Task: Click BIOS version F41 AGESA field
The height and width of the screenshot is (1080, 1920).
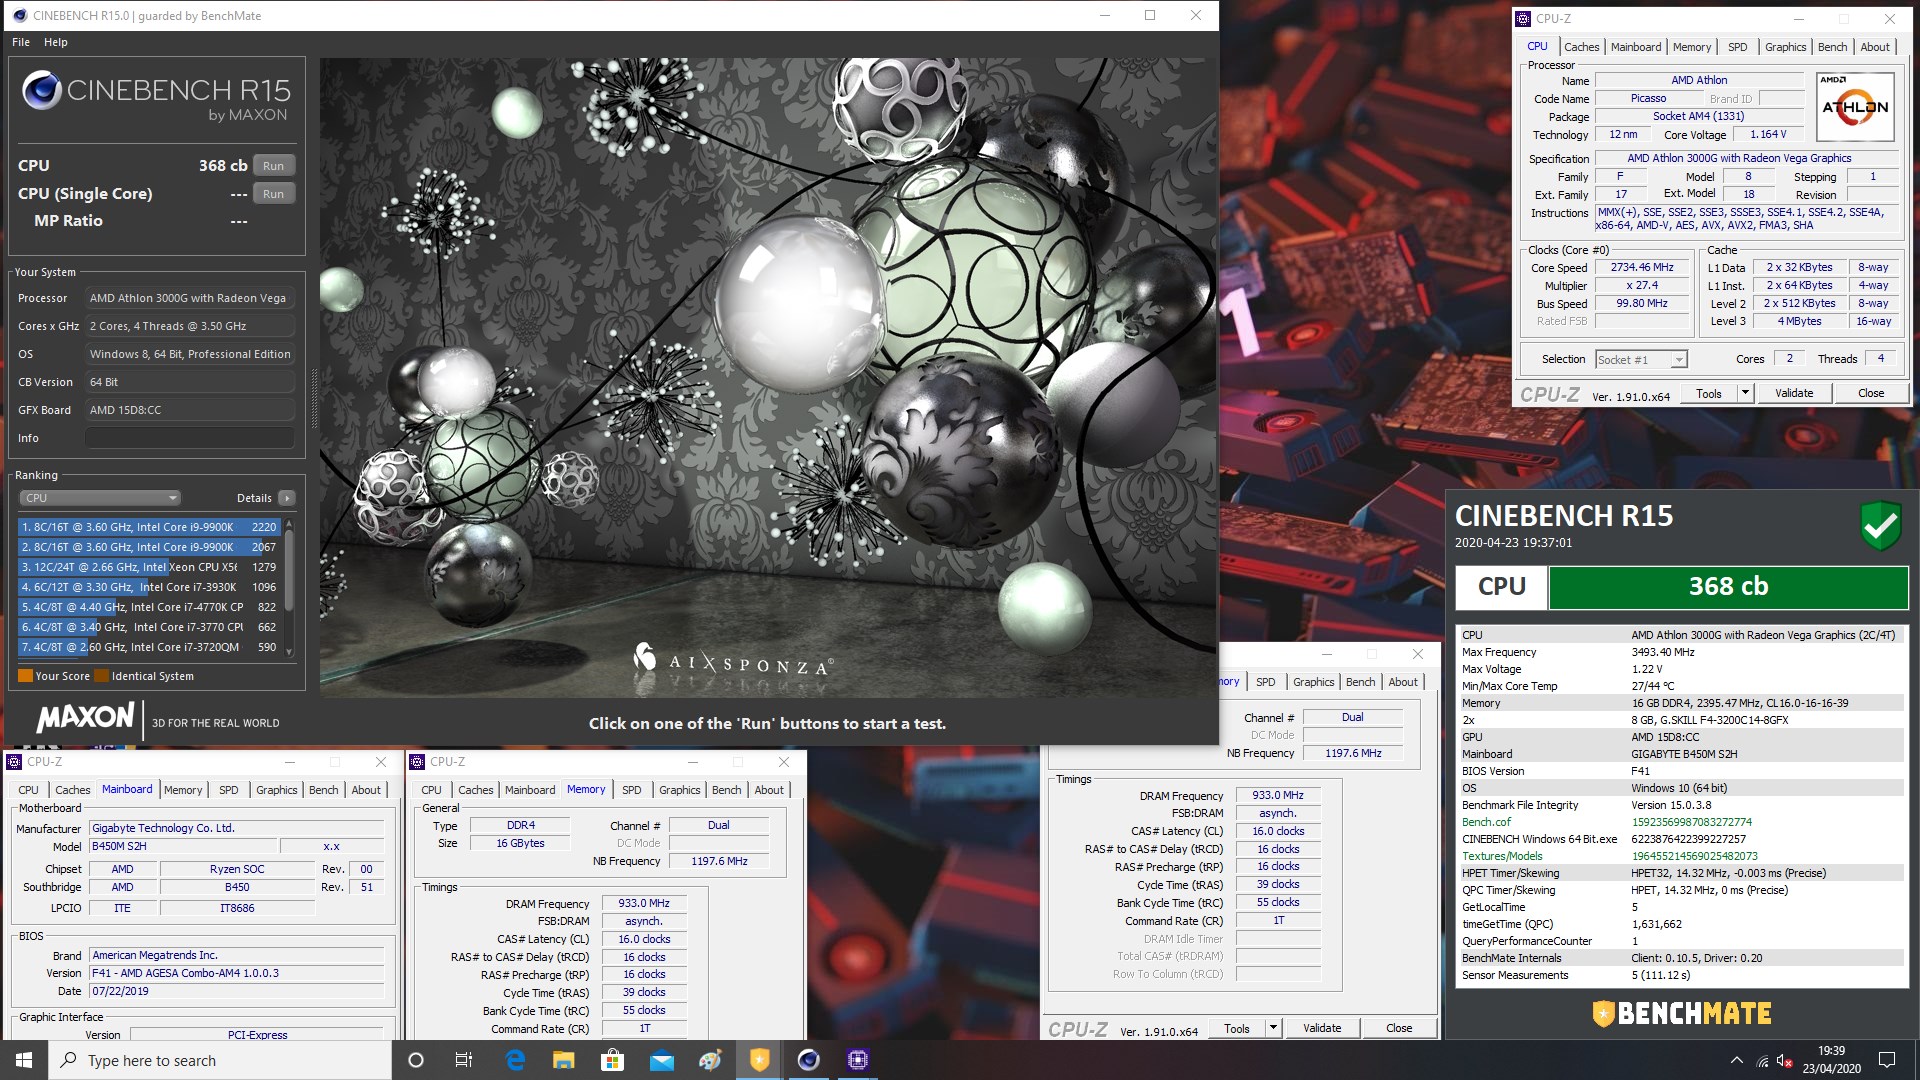Action: coord(237,973)
